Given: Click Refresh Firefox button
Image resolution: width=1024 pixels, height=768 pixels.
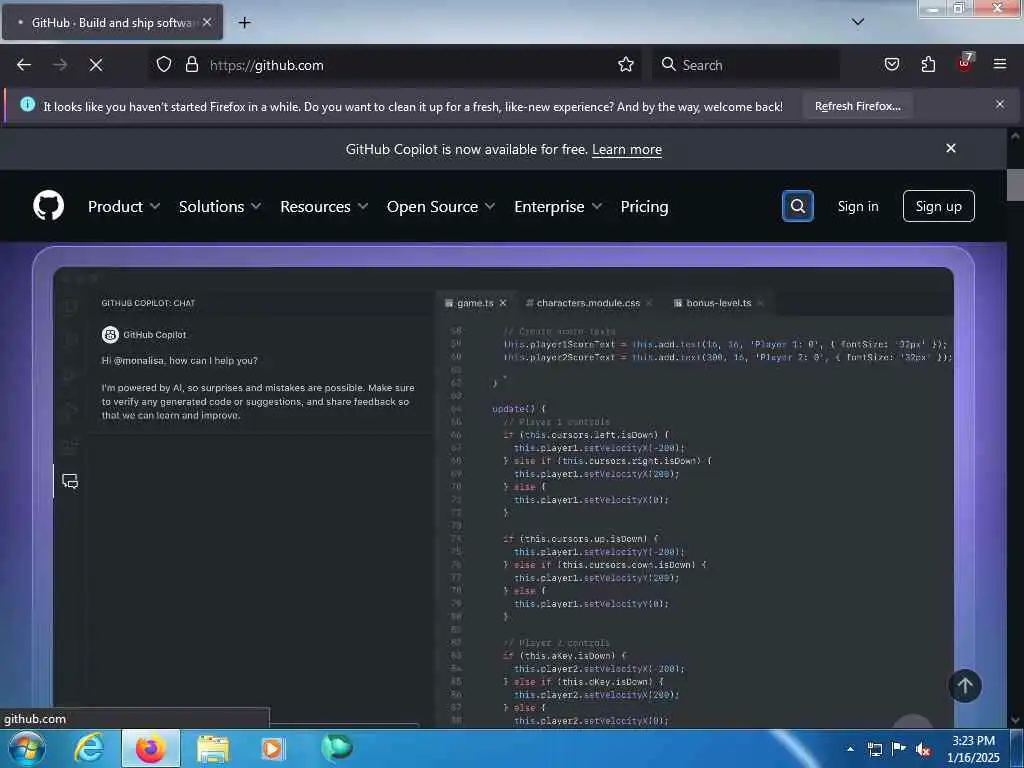Looking at the screenshot, I should point(857,106).
